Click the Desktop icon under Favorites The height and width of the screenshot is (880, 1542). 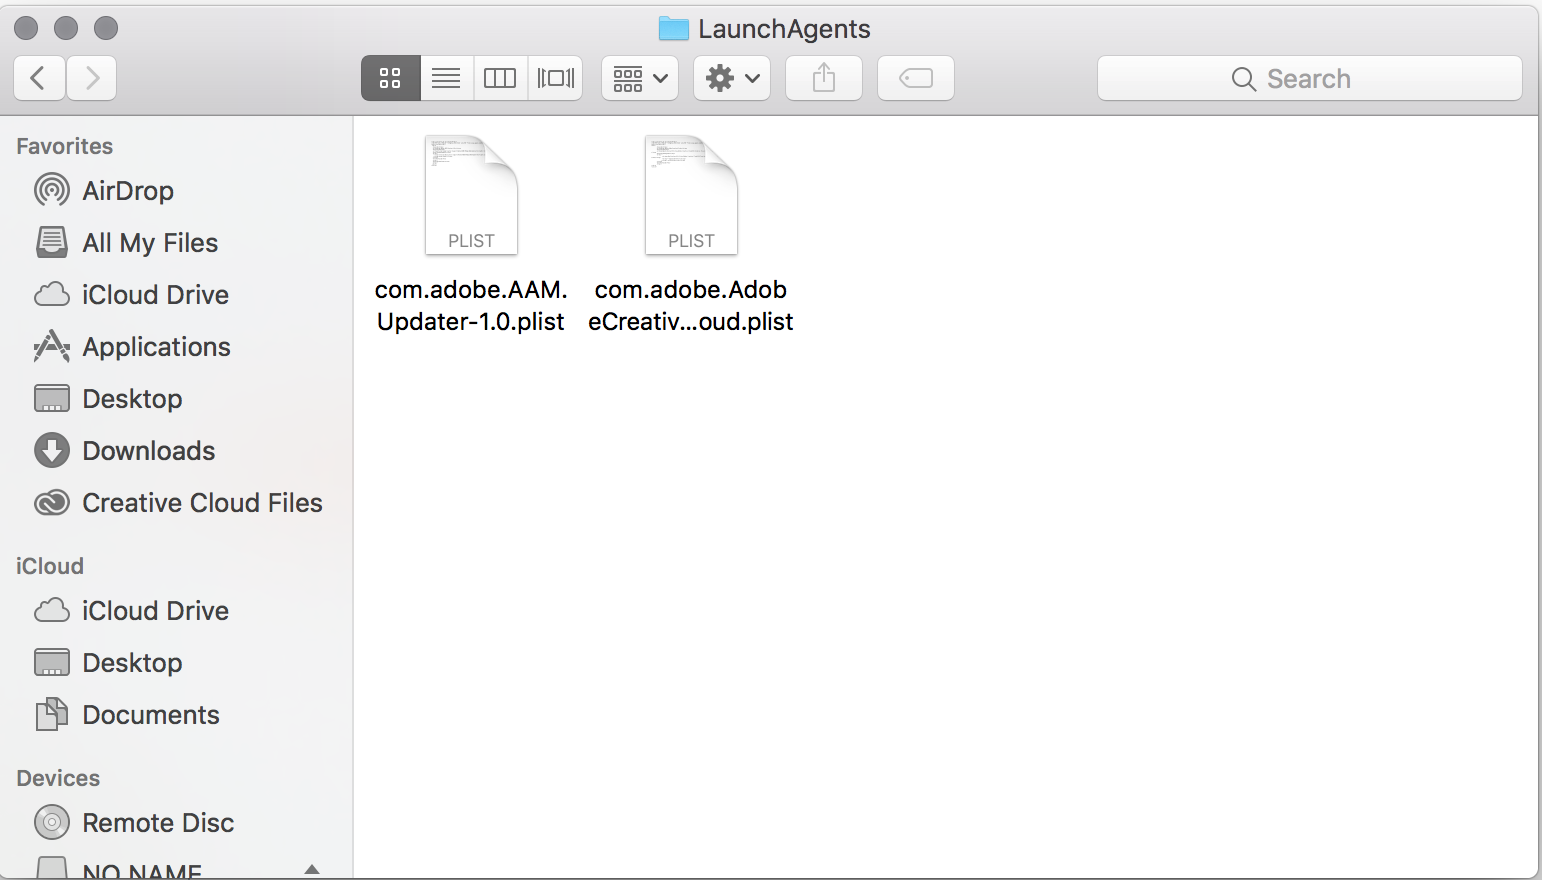coord(52,398)
